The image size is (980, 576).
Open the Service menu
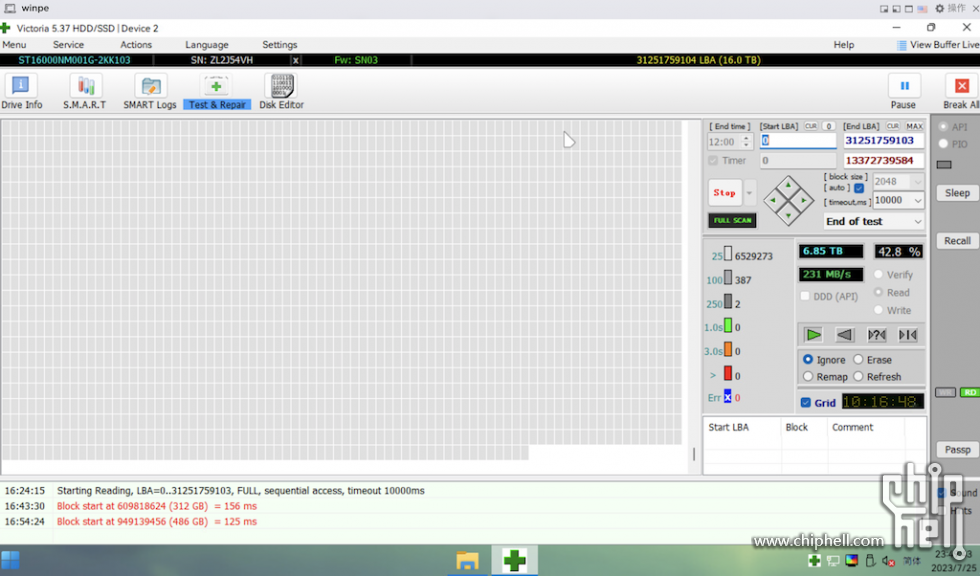(68, 45)
